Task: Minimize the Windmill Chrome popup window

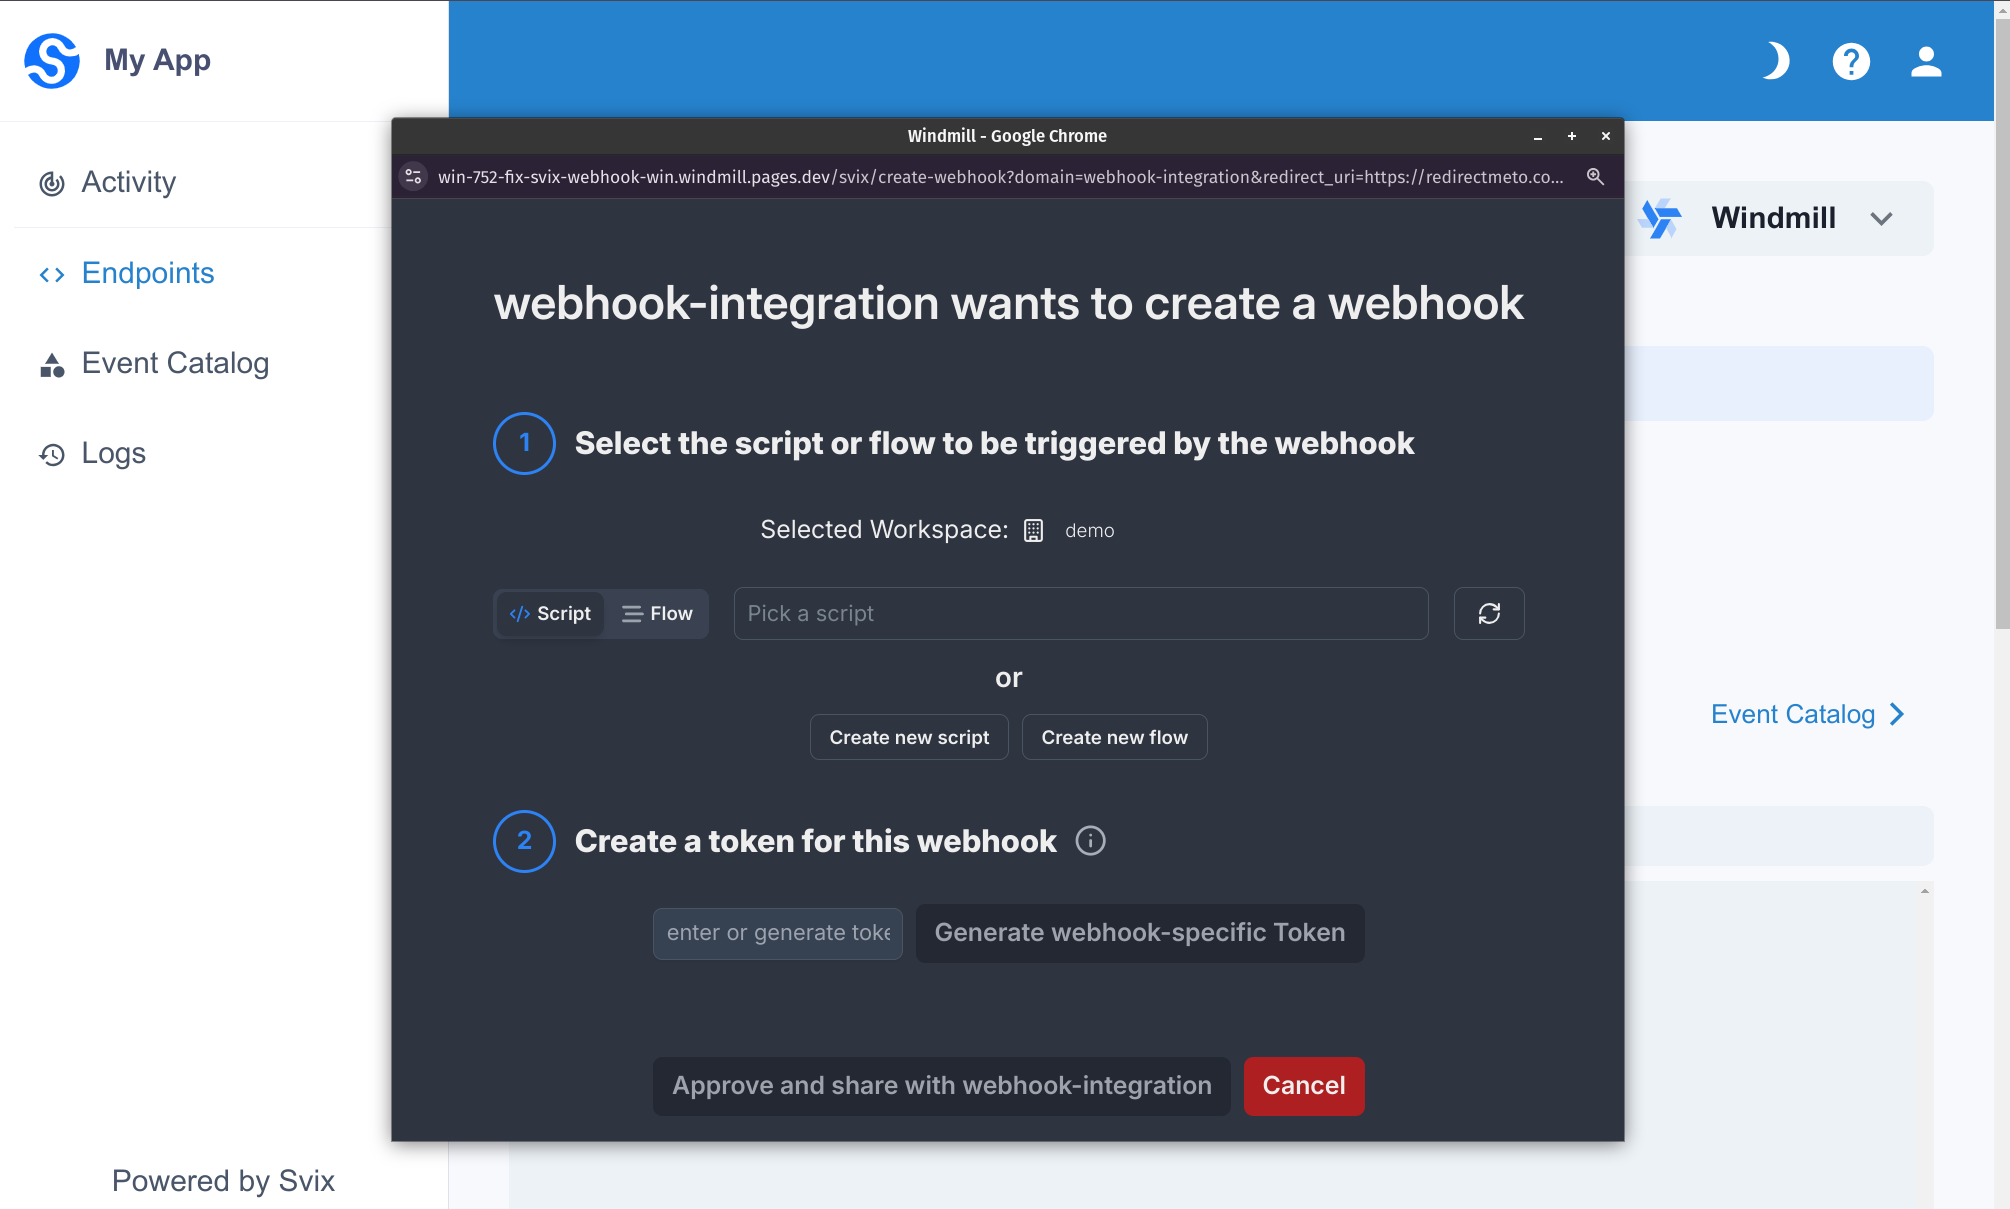Action: (x=1538, y=136)
